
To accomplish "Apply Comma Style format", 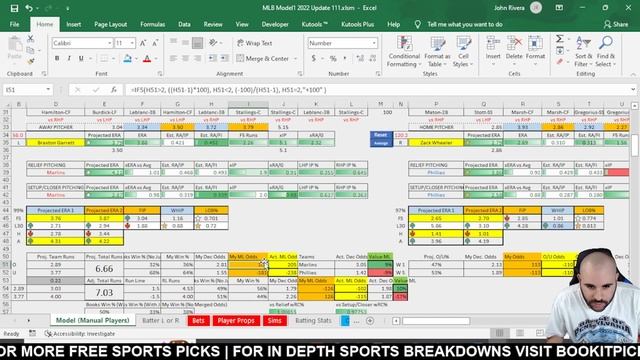I will [x=345, y=59].
